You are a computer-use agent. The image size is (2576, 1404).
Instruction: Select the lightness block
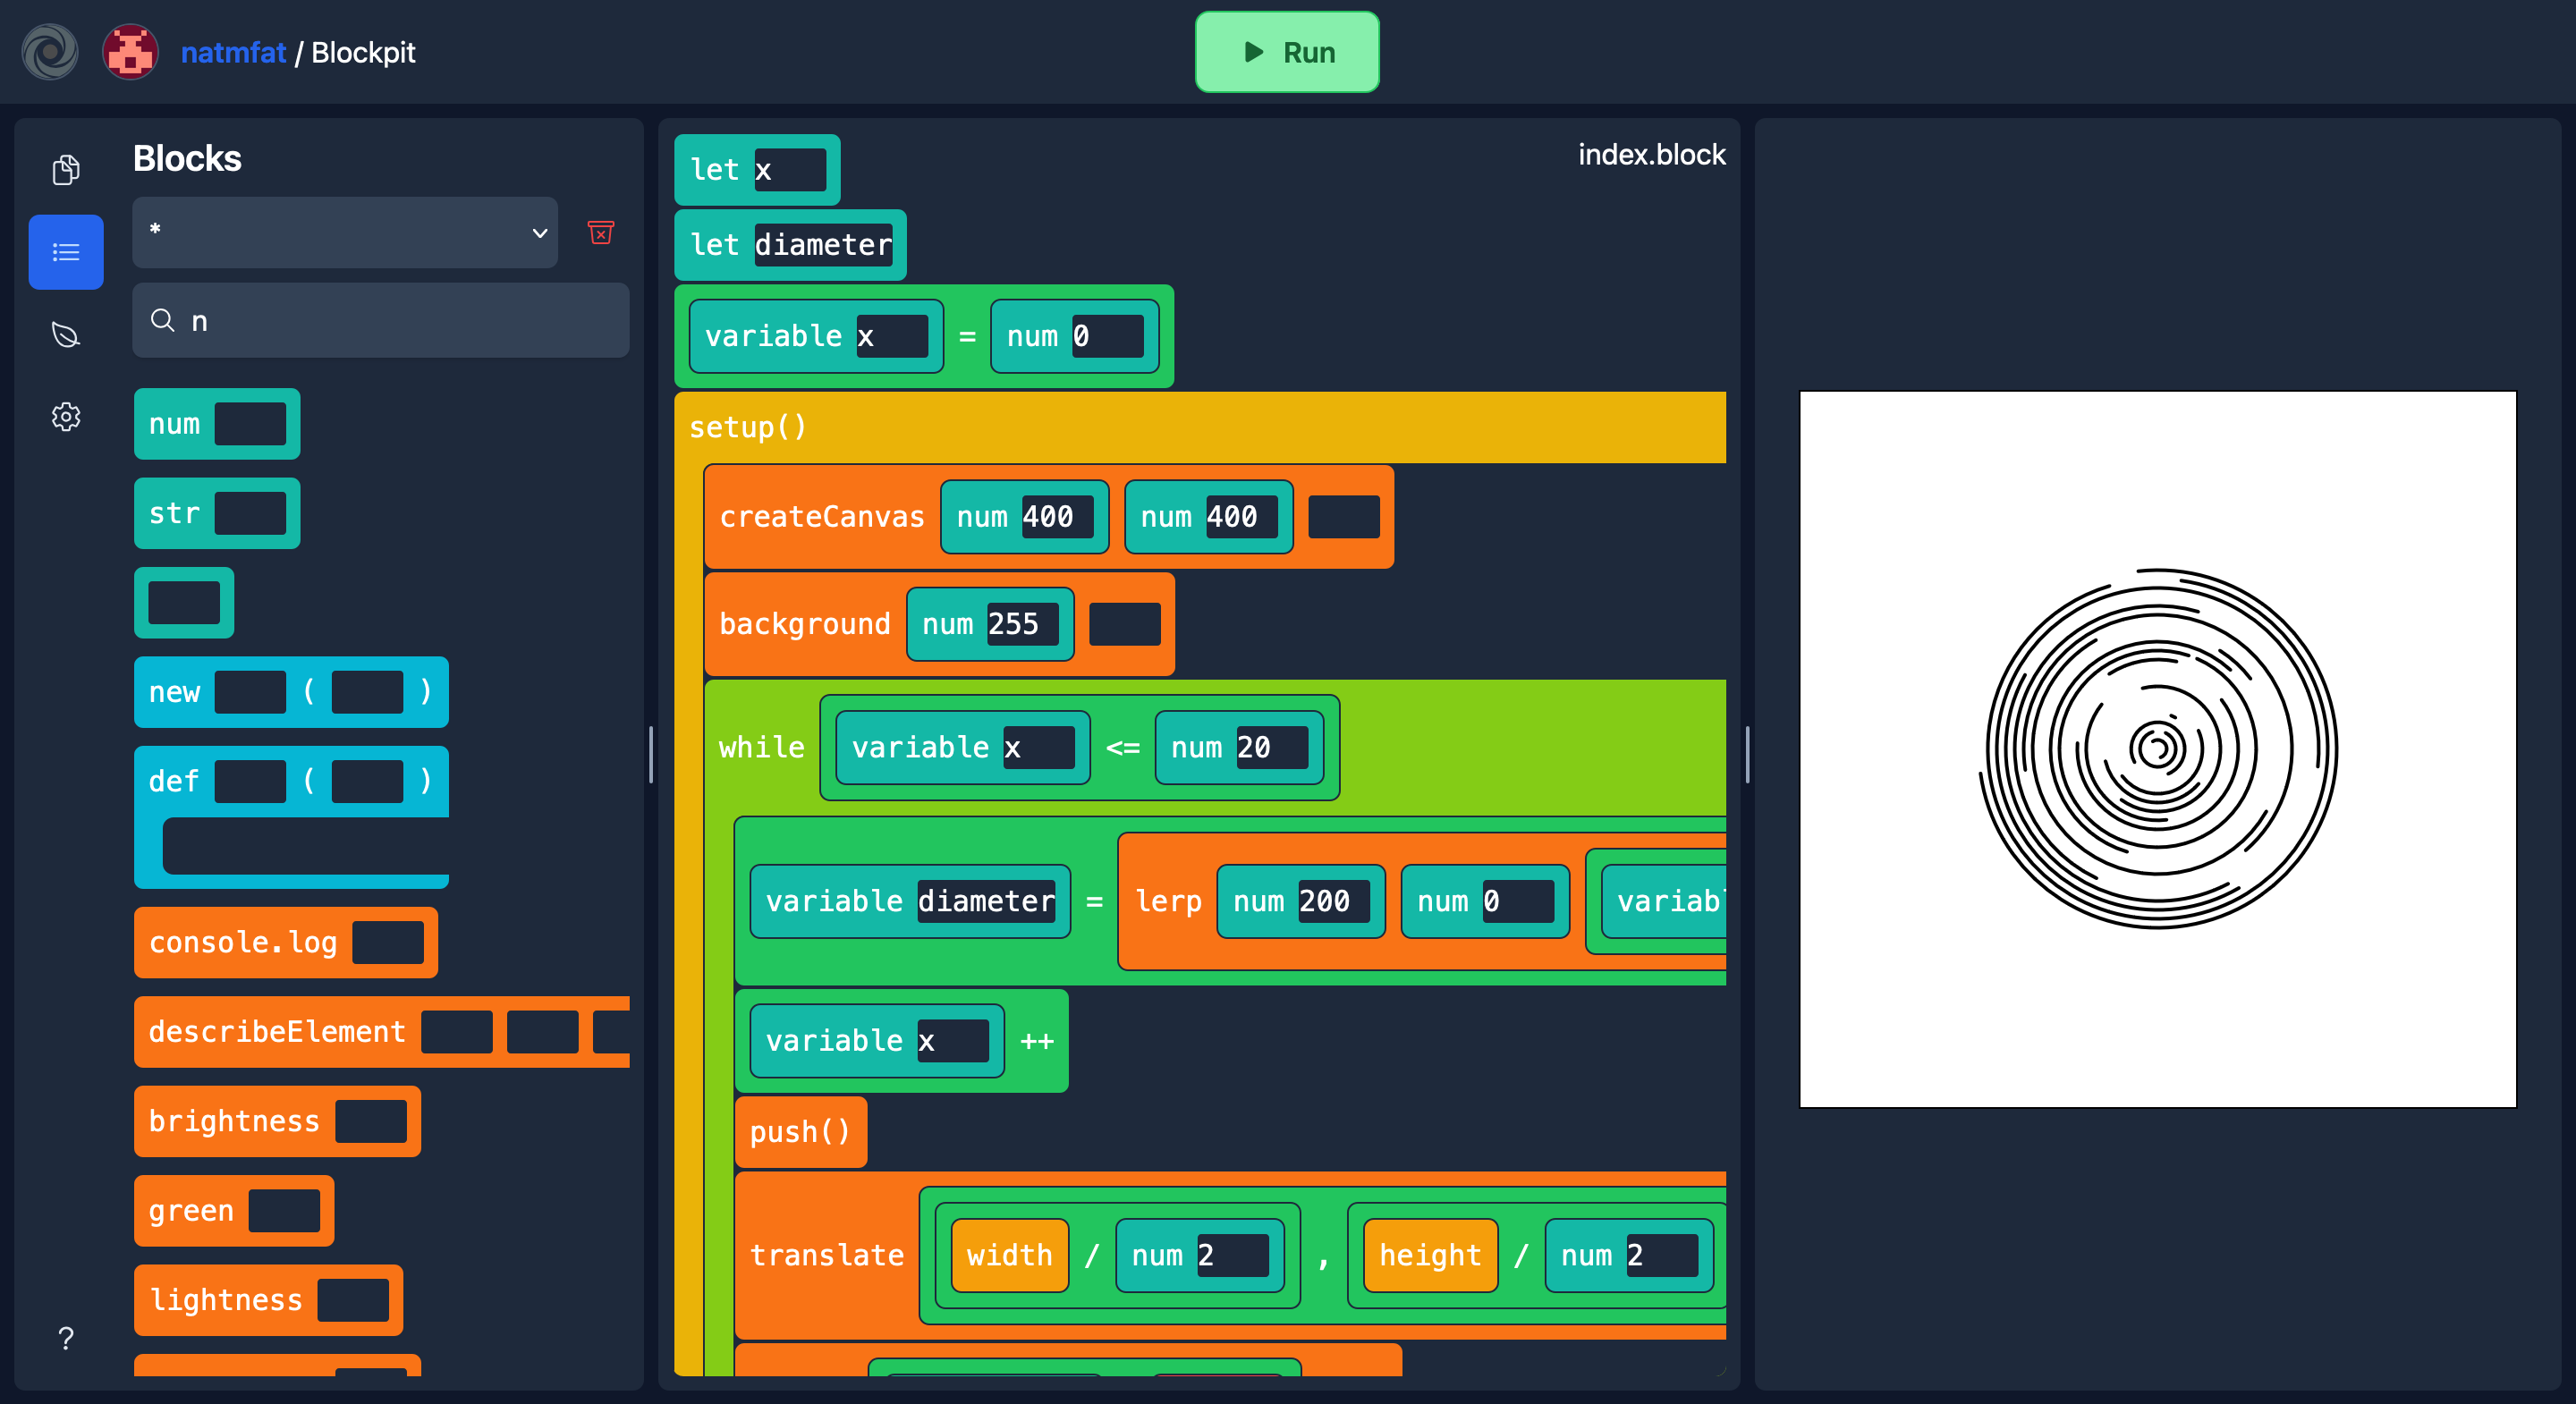click(x=269, y=1299)
